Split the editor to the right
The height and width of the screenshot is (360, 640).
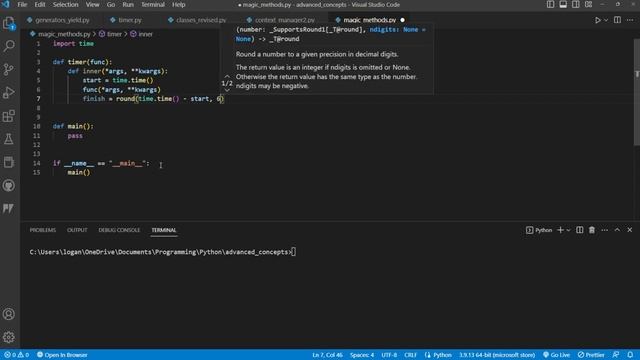[x=617, y=20]
